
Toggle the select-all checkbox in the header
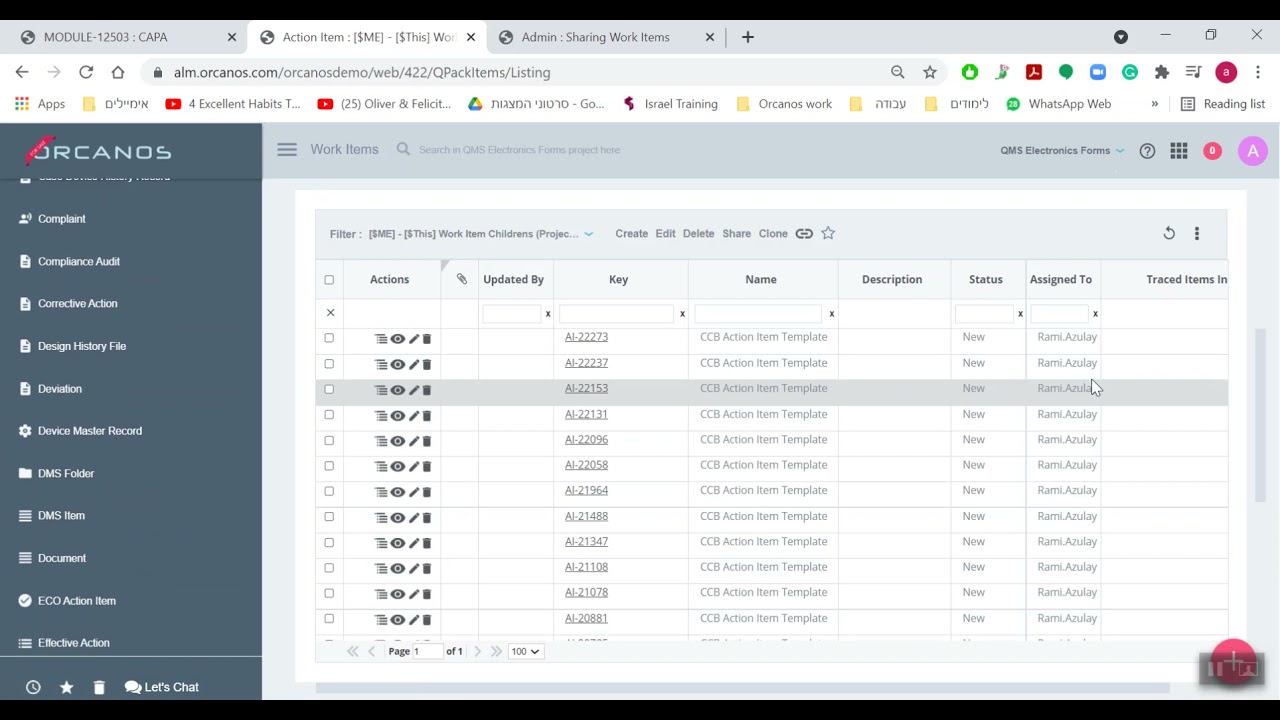coord(329,280)
